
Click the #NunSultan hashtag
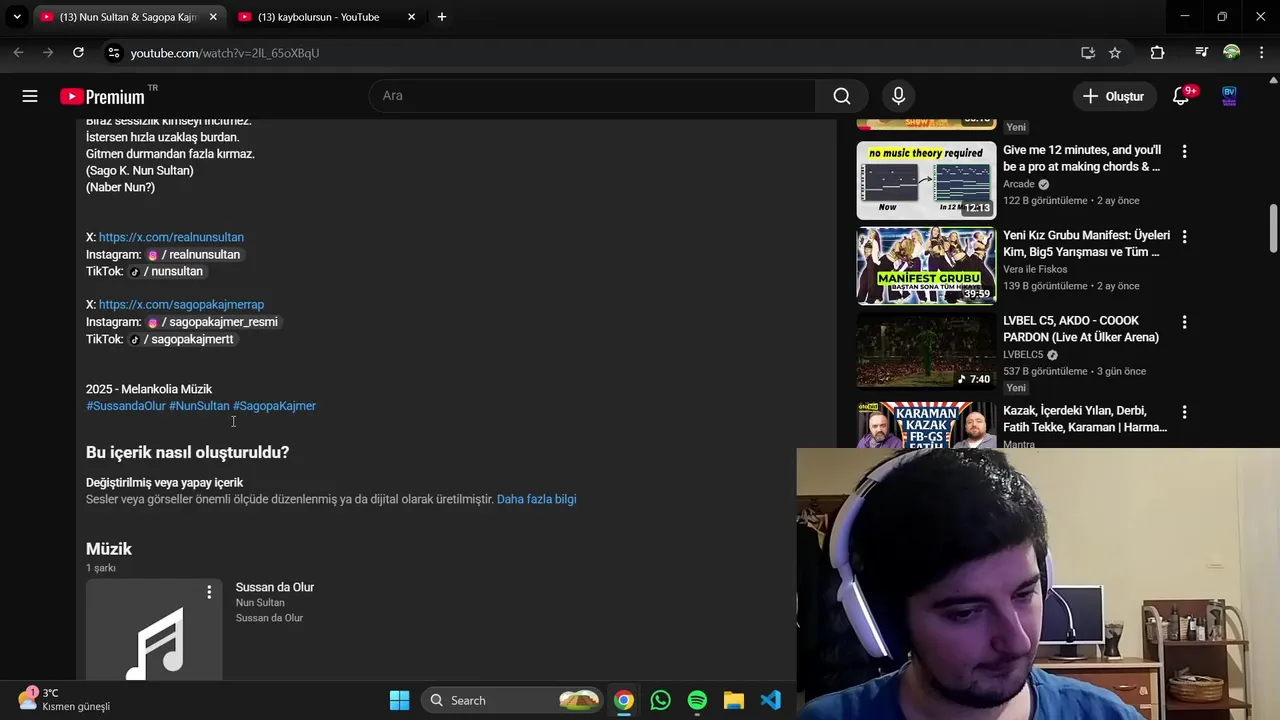pyautogui.click(x=199, y=406)
